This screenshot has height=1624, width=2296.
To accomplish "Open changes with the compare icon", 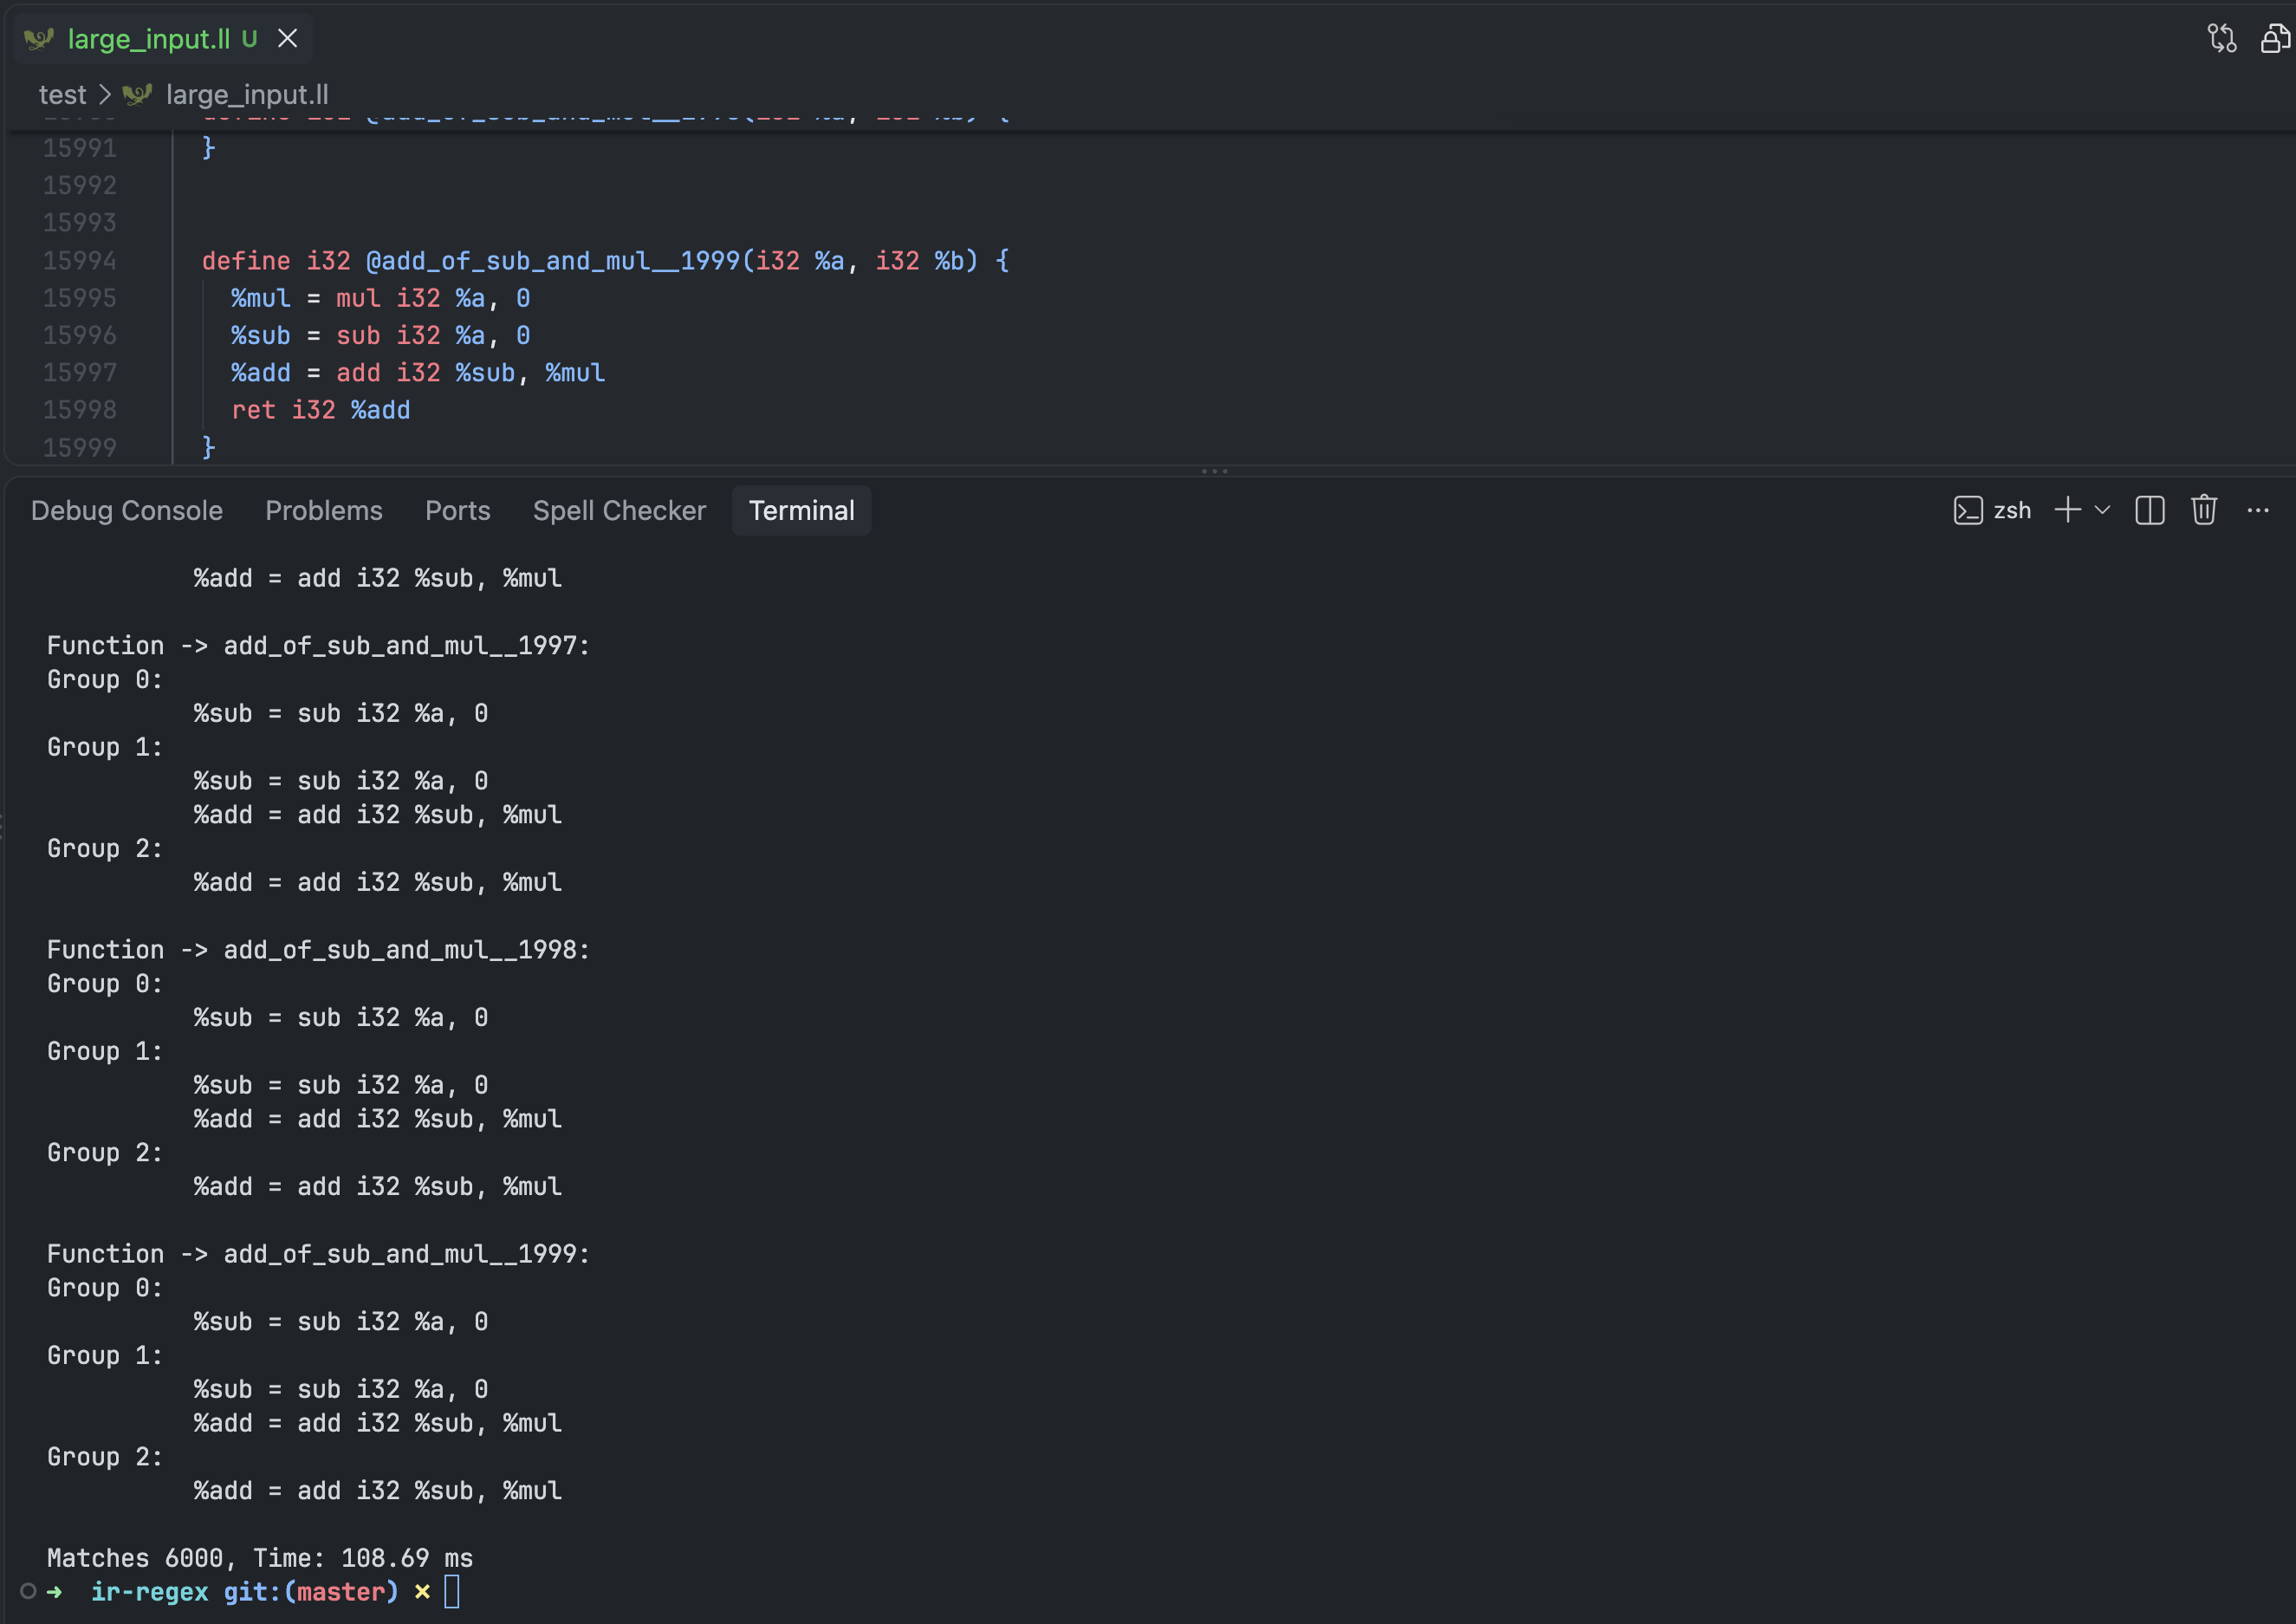I will (x=2221, y=39).
